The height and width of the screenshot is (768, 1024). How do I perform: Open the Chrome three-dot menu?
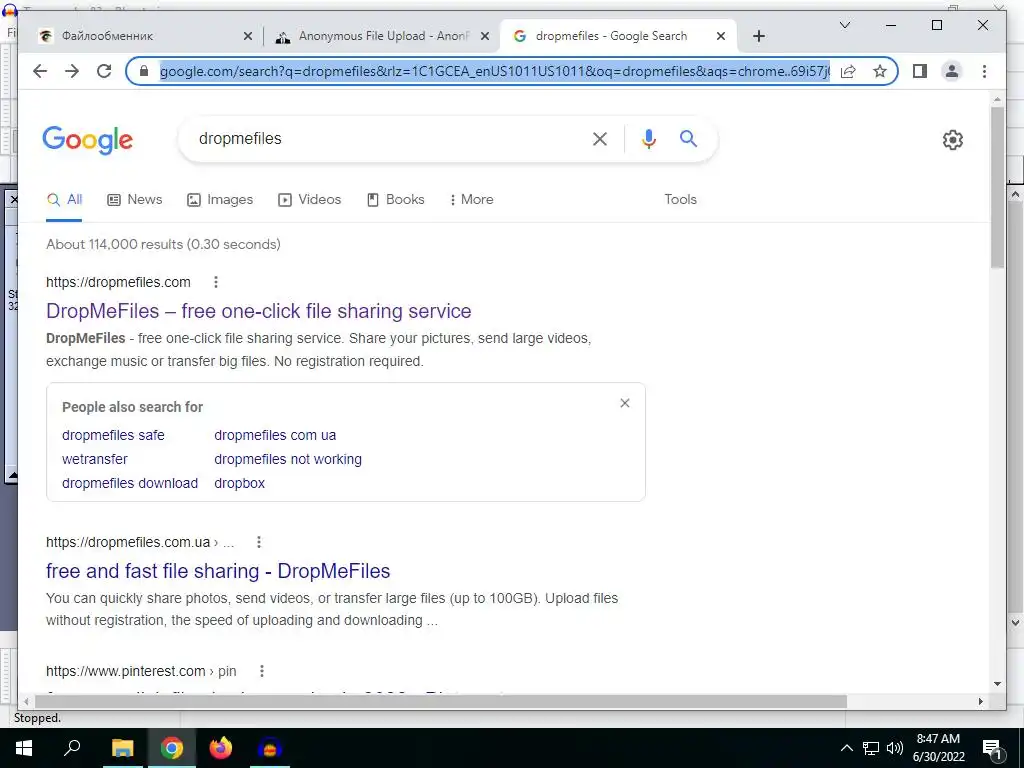984,71
